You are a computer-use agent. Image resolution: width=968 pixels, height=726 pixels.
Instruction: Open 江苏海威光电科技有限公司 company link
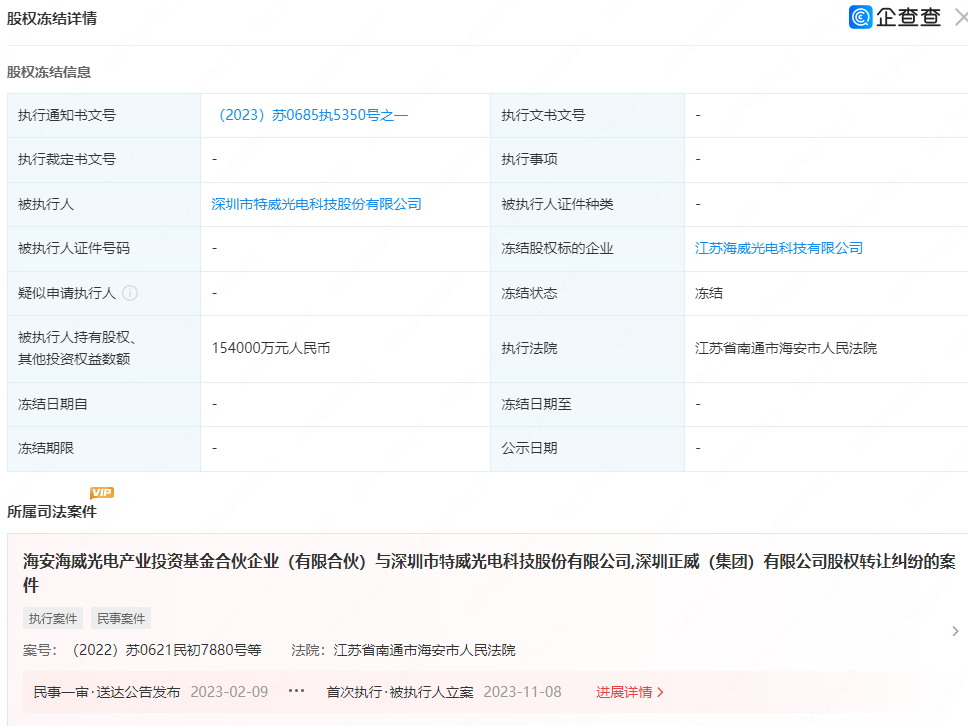pos(779,248)
